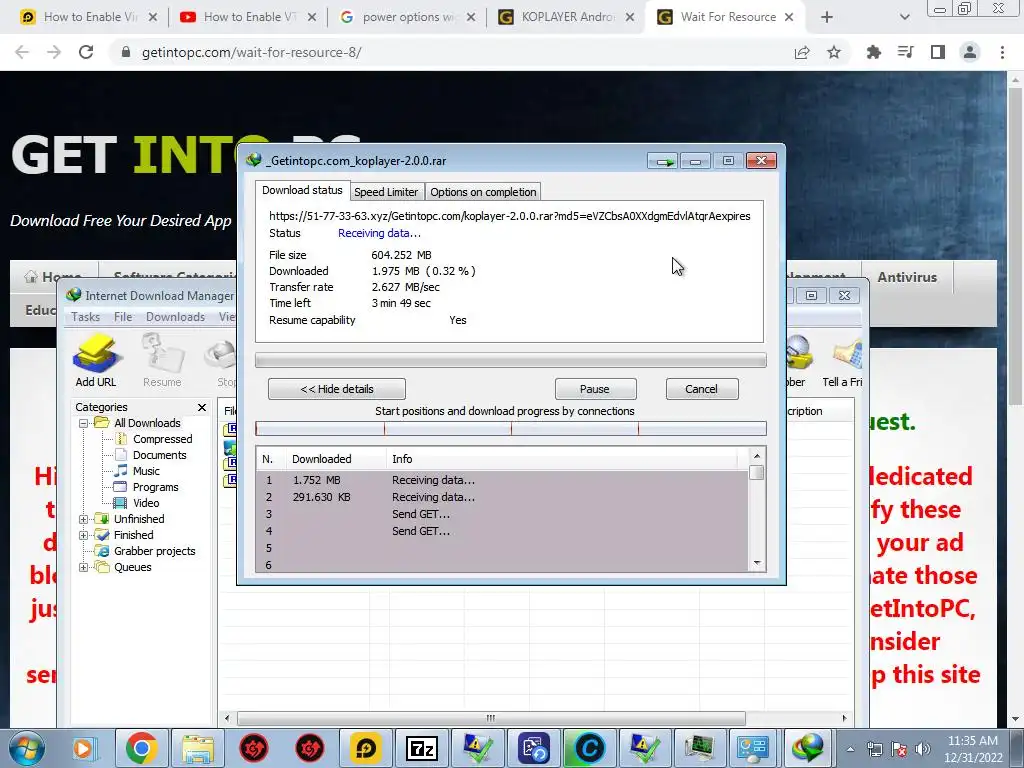Image resolution: width=1024 pixels, height=768 pixels.
Task: Select Video category in IDM tree
Action: pyautogui.click(x=146, y=504)
